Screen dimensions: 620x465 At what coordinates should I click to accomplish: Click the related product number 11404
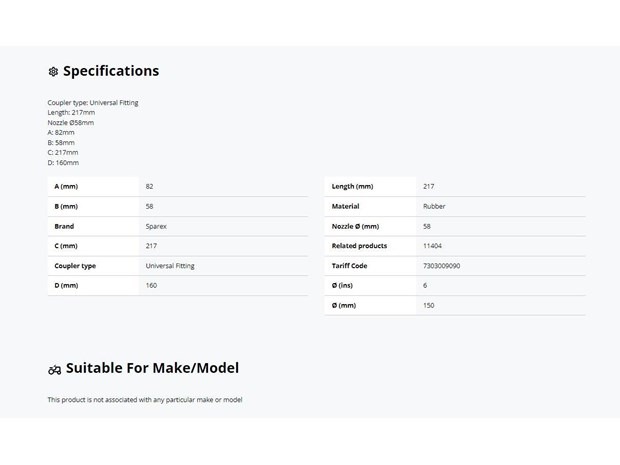coord(432,246)
